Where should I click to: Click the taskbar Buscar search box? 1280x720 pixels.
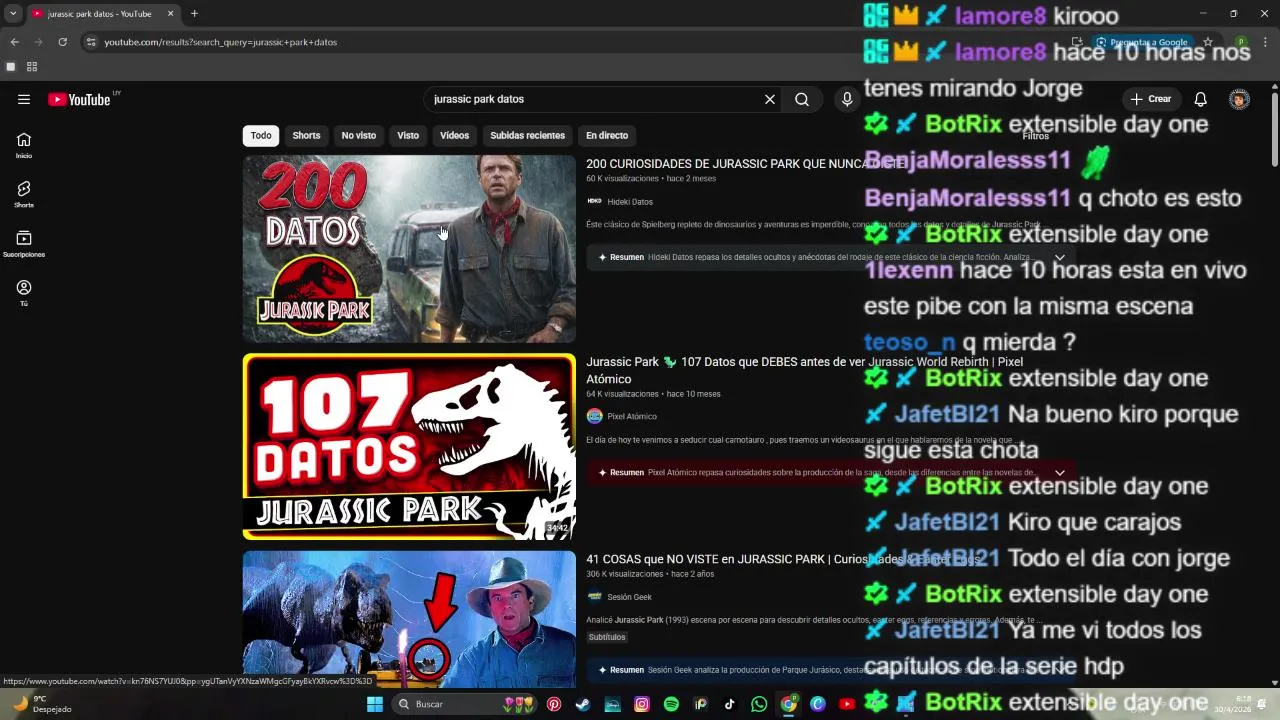coord(465,704)
